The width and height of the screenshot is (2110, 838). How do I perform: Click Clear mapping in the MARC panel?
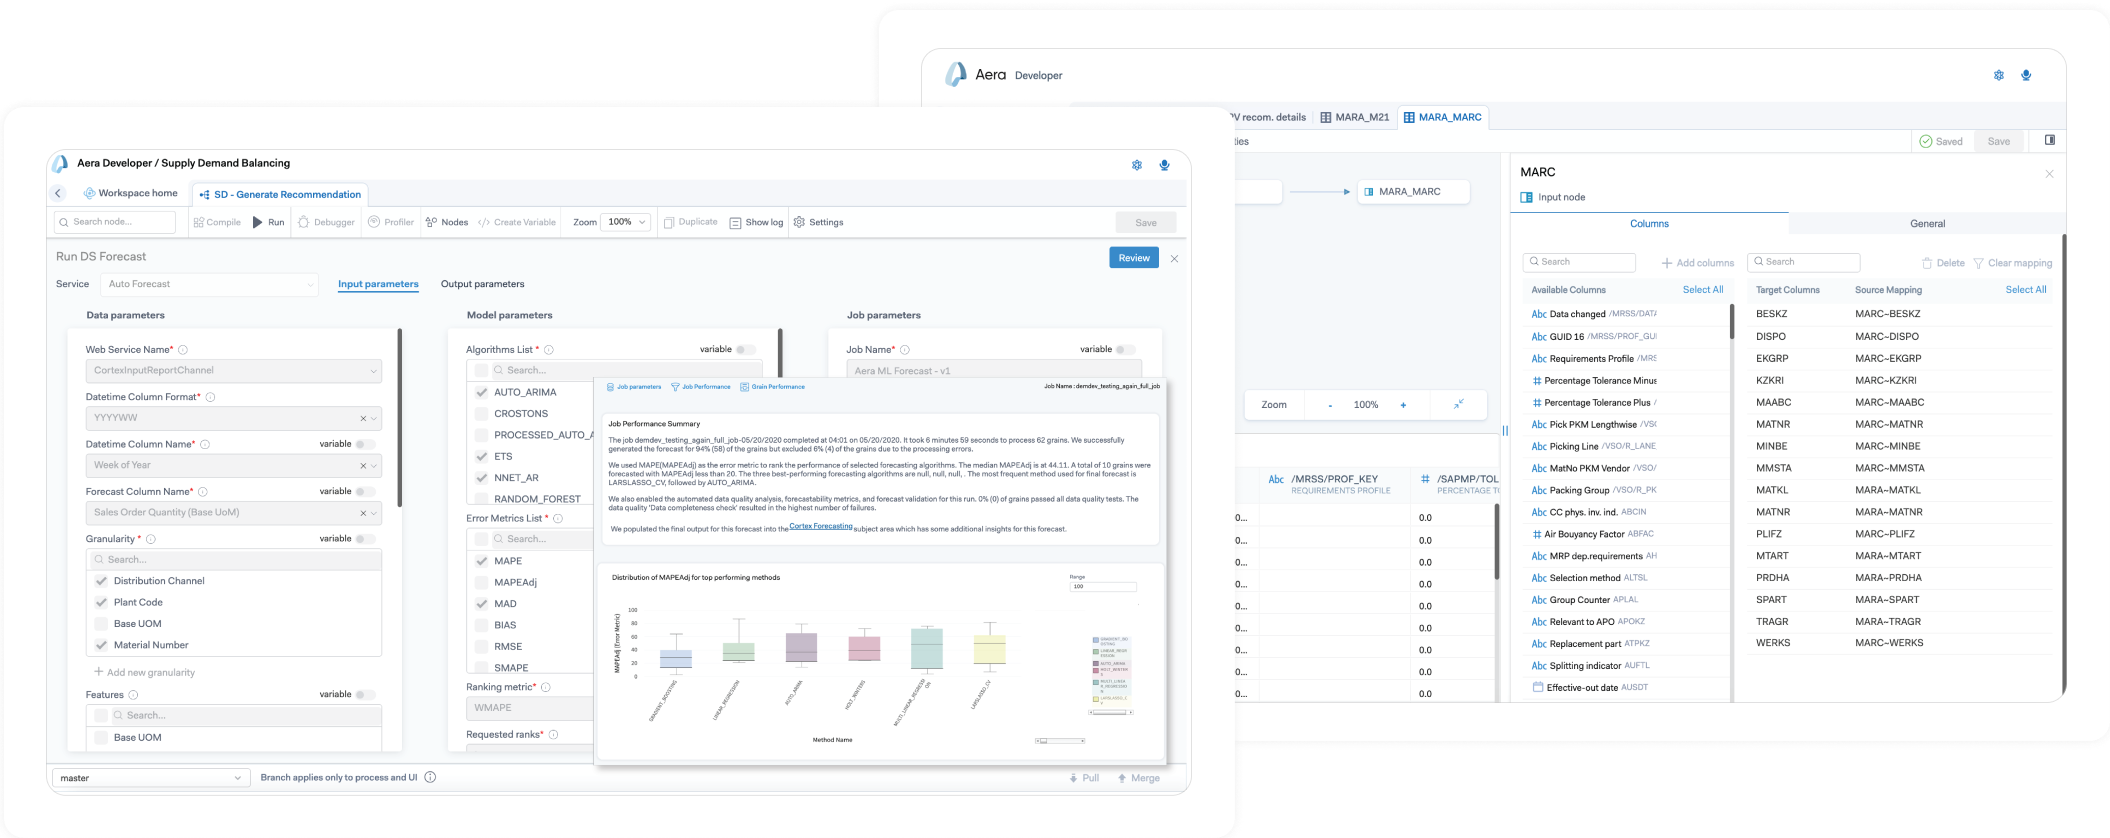coord(2012,263)
